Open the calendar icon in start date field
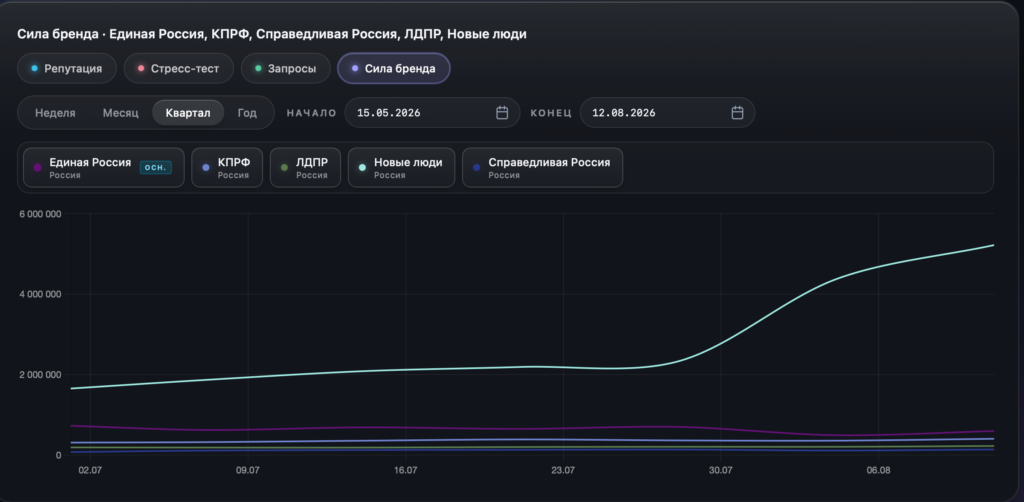1024x502 pixels. coord(502,113)
